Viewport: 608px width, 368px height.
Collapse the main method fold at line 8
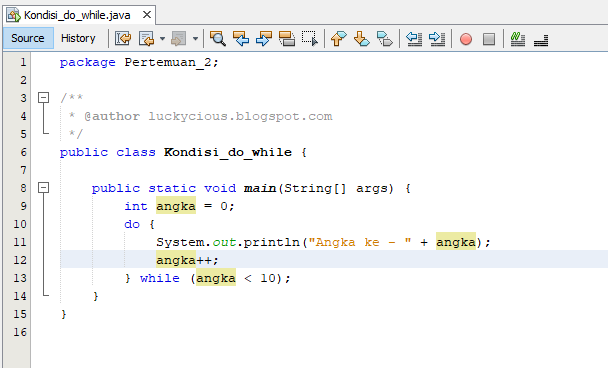tap(43, 188)
